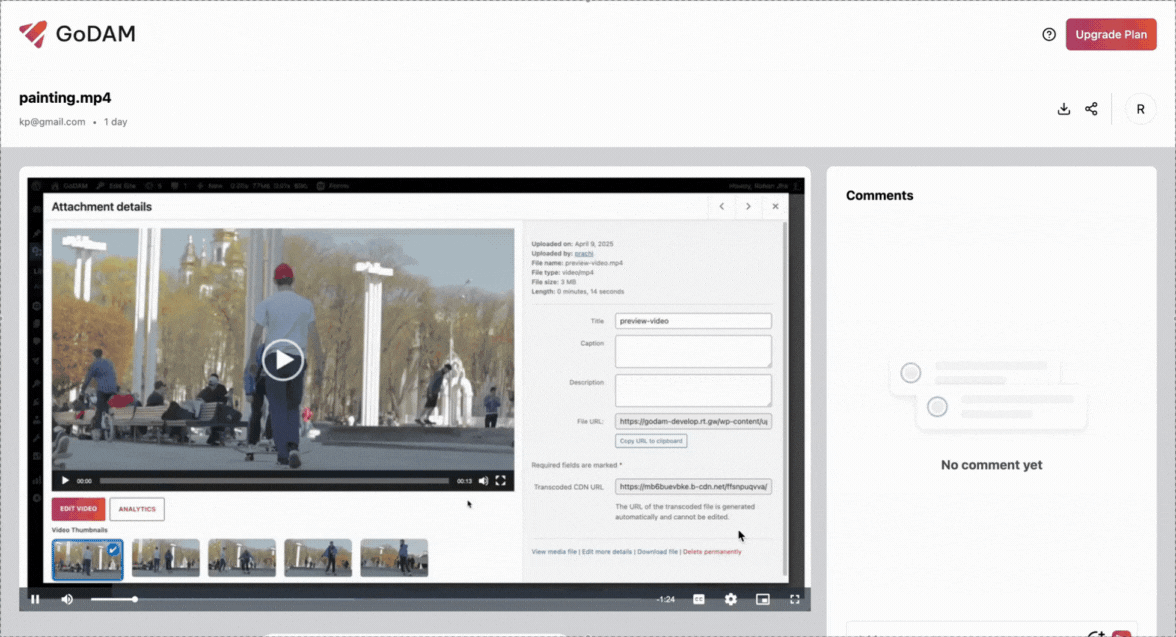Click the EDIT VIDEO button
Viewport: 1176px width, 637px height.
coord(78,509)
